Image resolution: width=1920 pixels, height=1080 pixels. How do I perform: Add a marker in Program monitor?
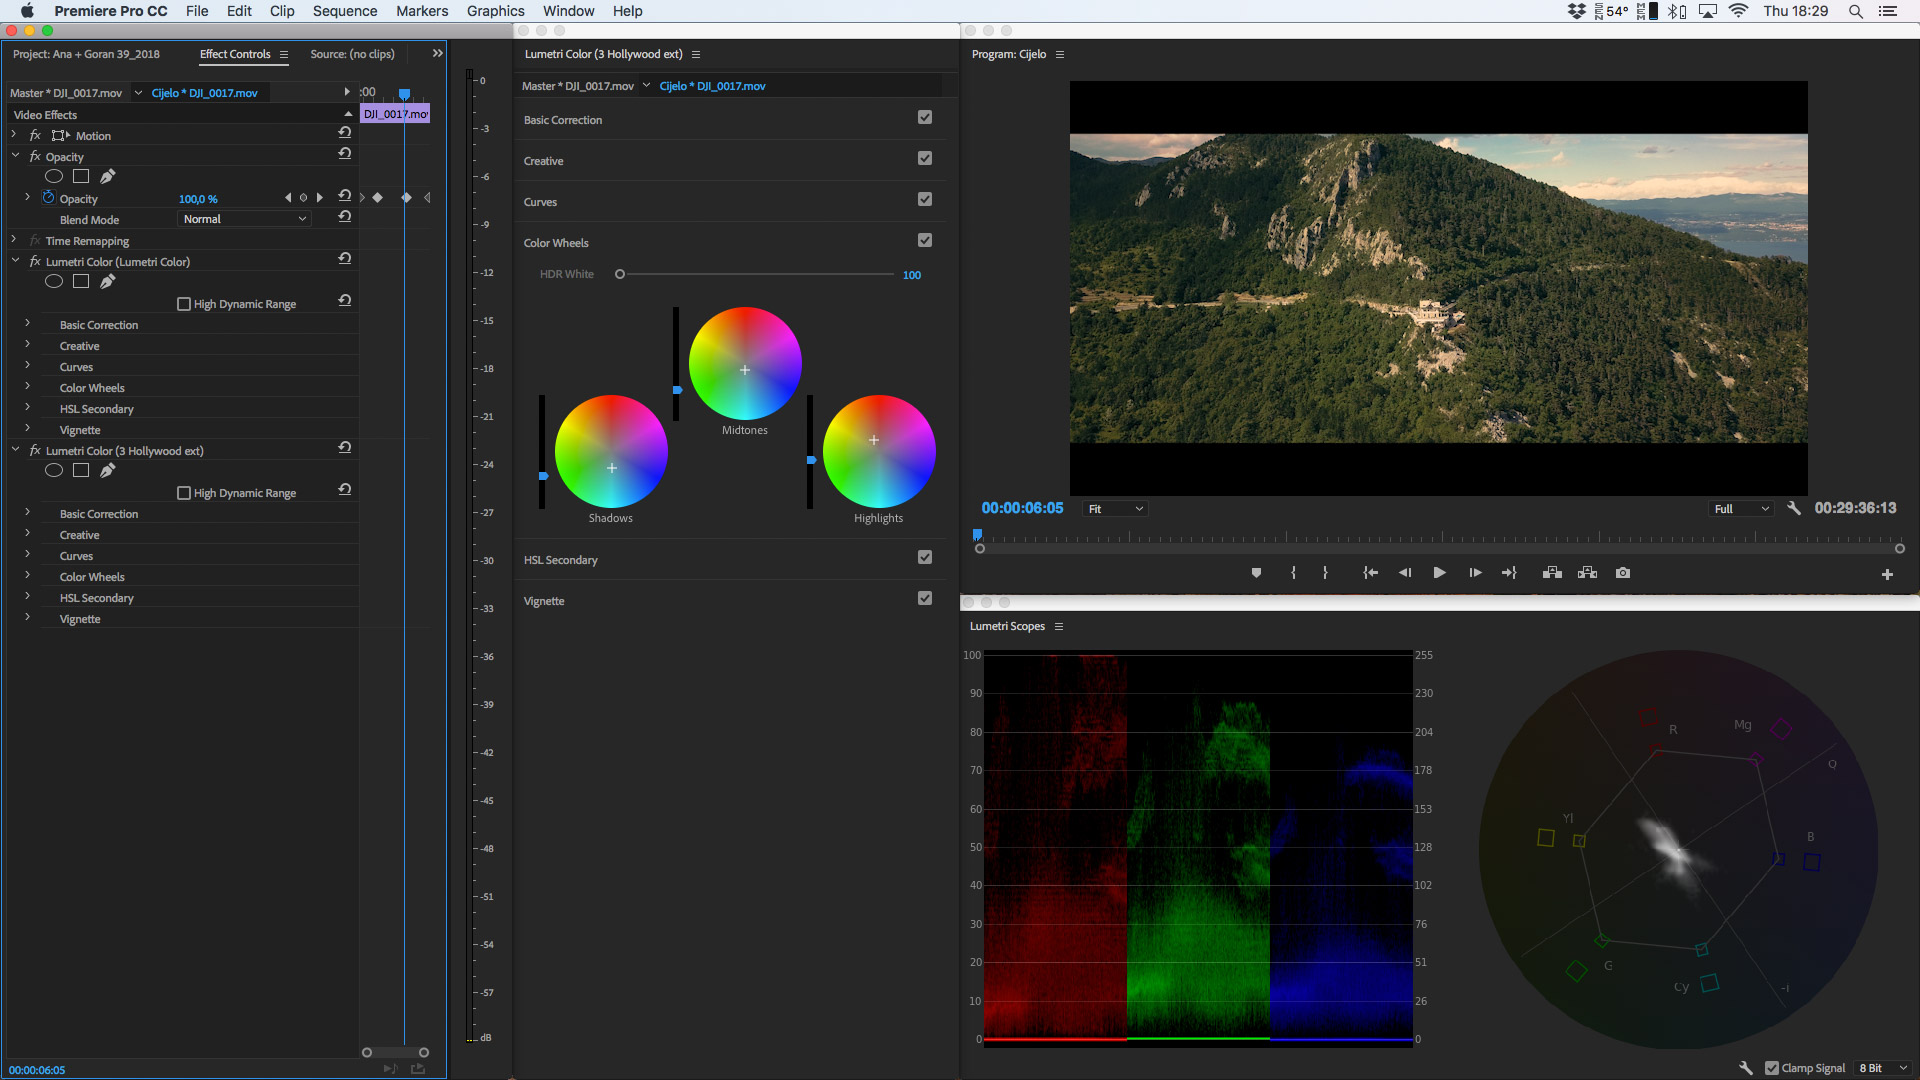tap(1256, 573)
